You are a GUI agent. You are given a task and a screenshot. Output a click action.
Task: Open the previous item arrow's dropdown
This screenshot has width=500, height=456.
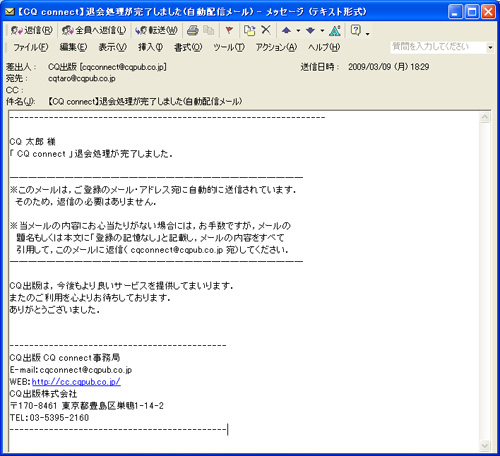pos(298,31)
